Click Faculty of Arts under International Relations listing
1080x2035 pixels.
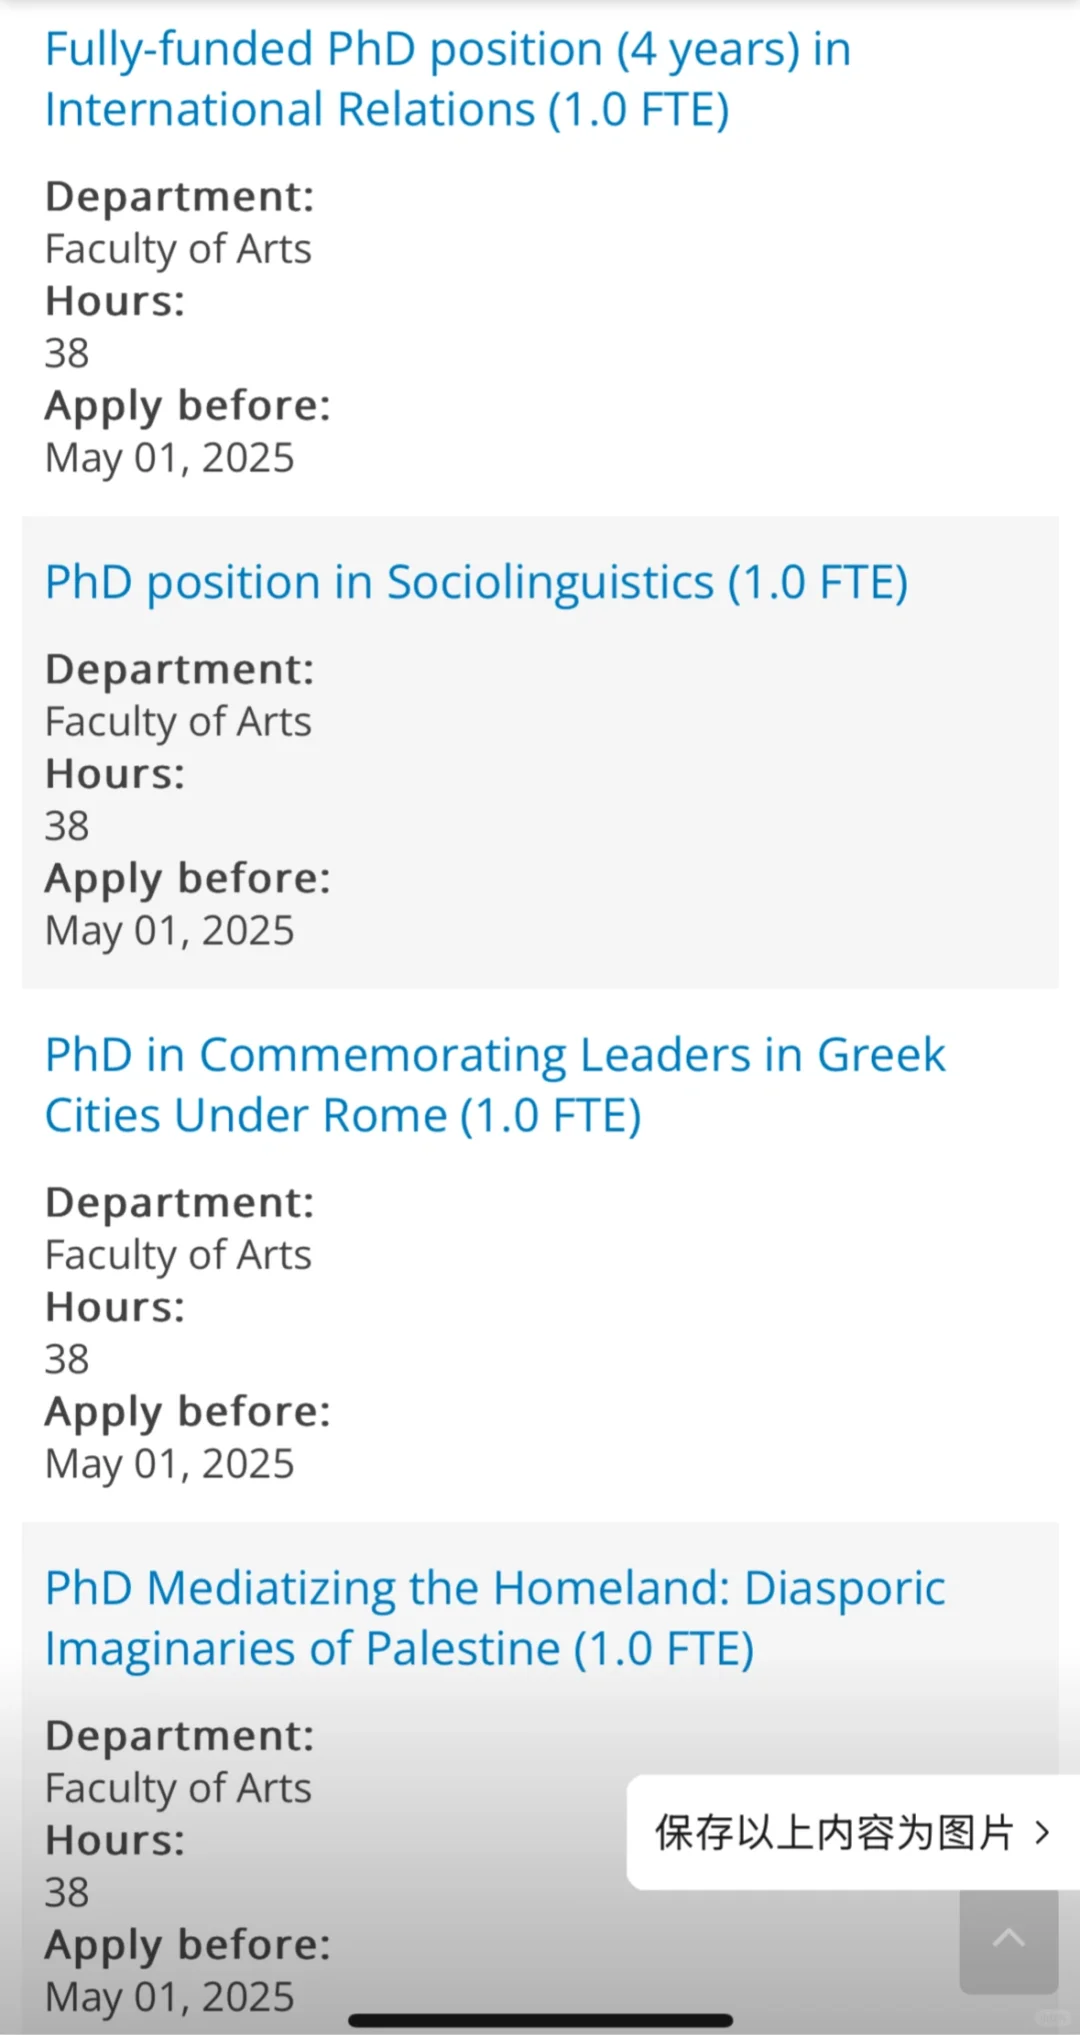tap(178, 249)
